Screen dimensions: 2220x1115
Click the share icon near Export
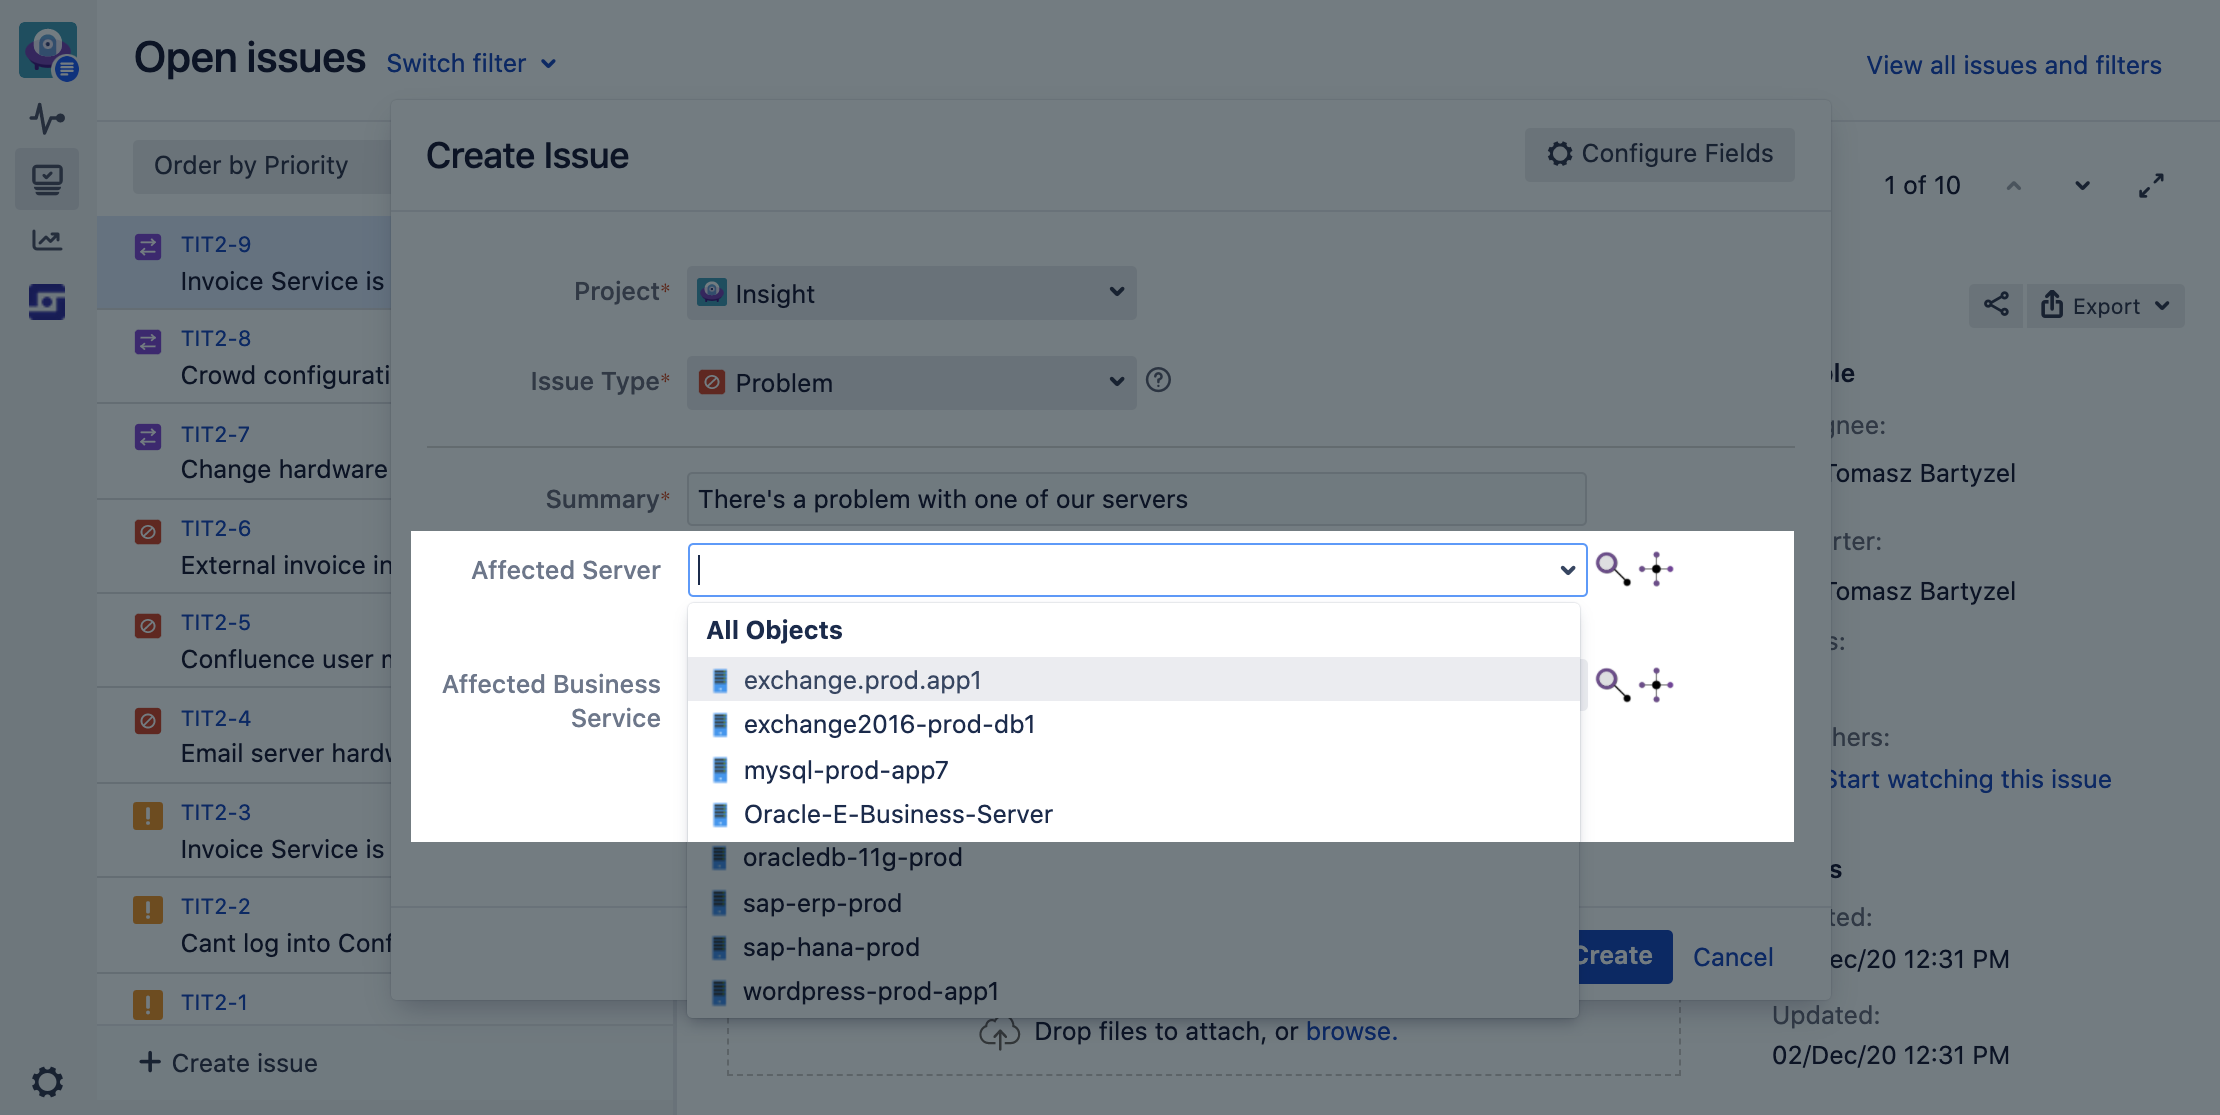(x=1996, y=305)
